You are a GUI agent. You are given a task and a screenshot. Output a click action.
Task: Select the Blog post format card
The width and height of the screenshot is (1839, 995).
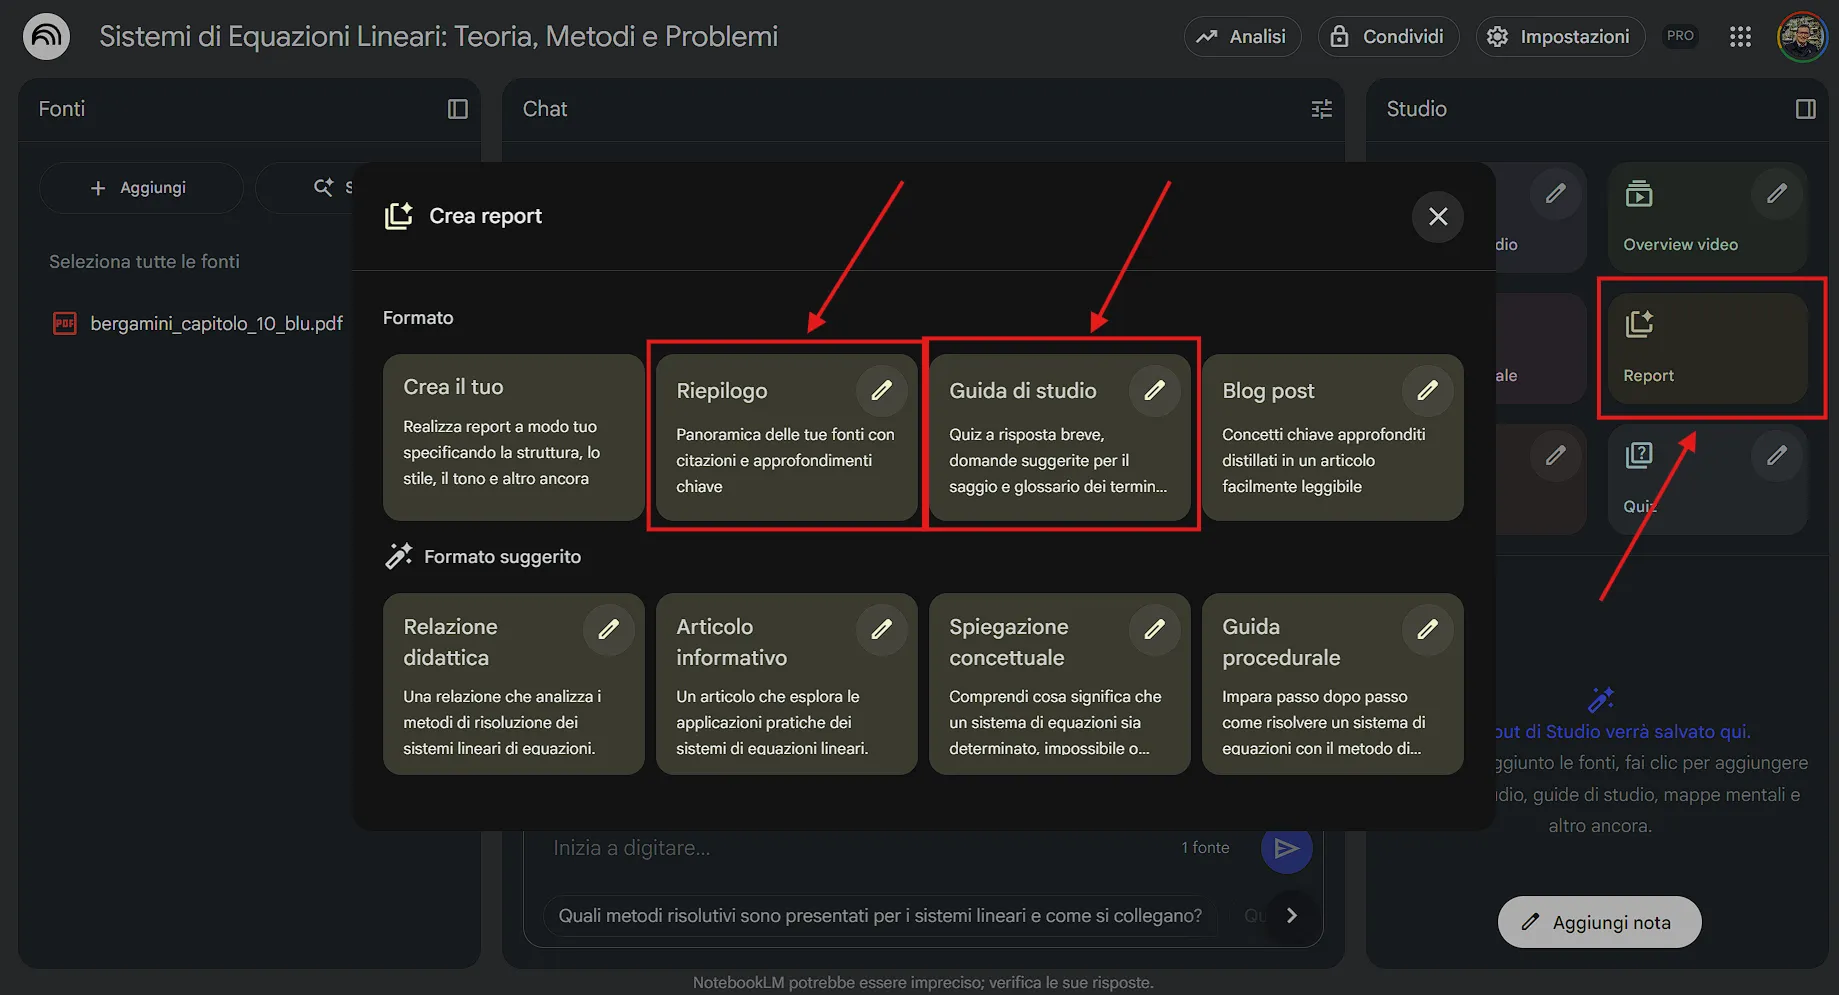click(1332, 437)
